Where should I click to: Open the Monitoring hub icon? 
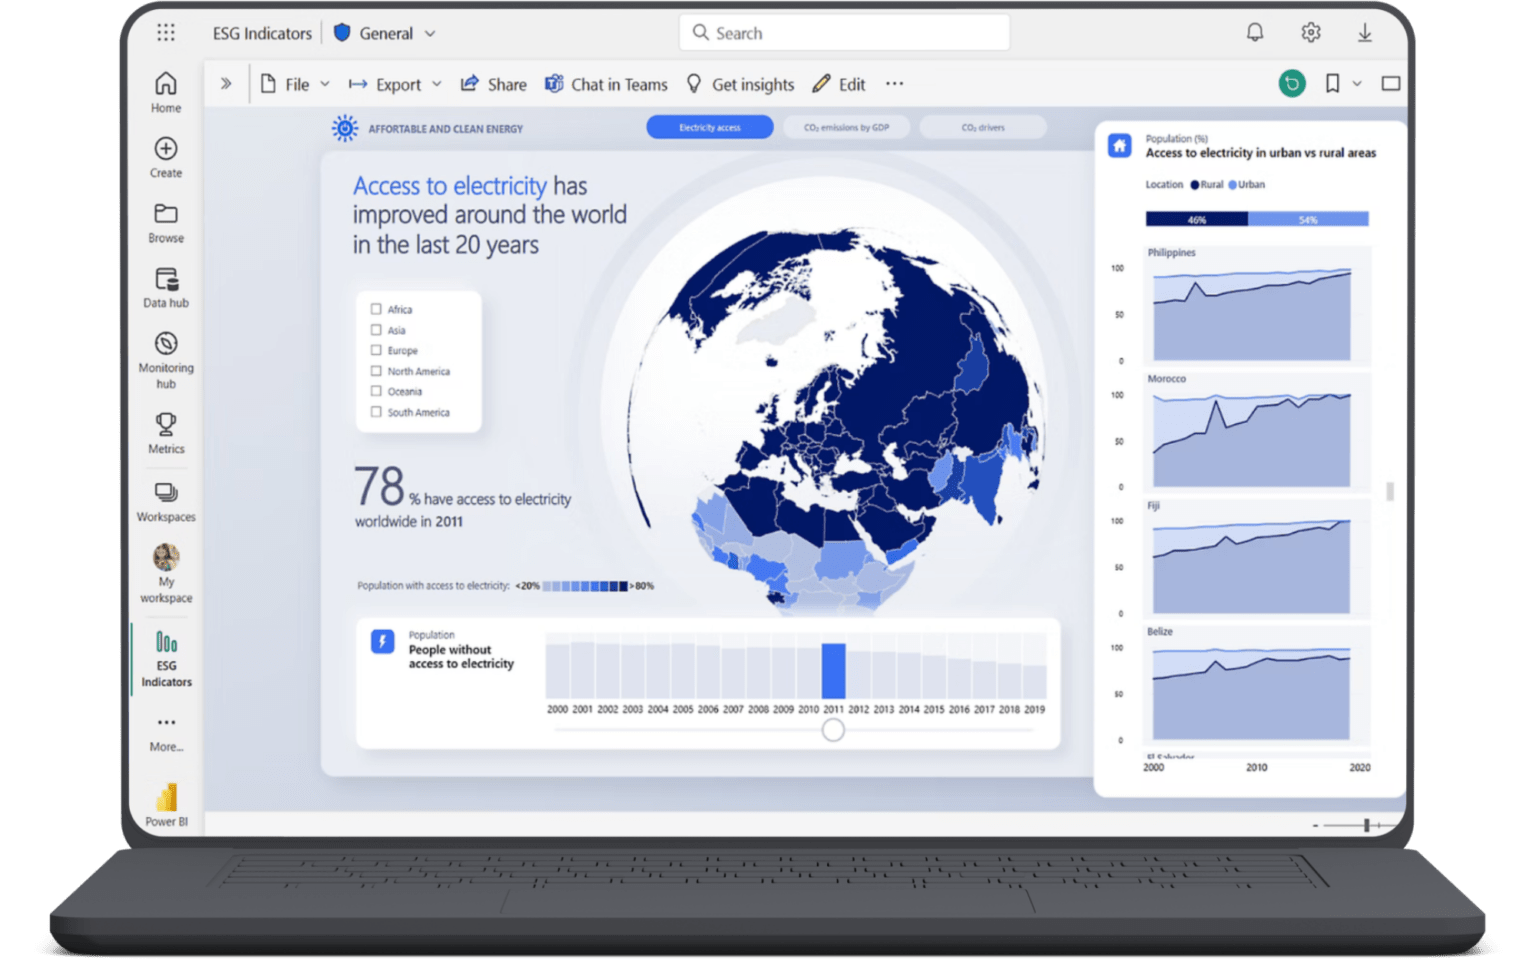coord(166,345)
